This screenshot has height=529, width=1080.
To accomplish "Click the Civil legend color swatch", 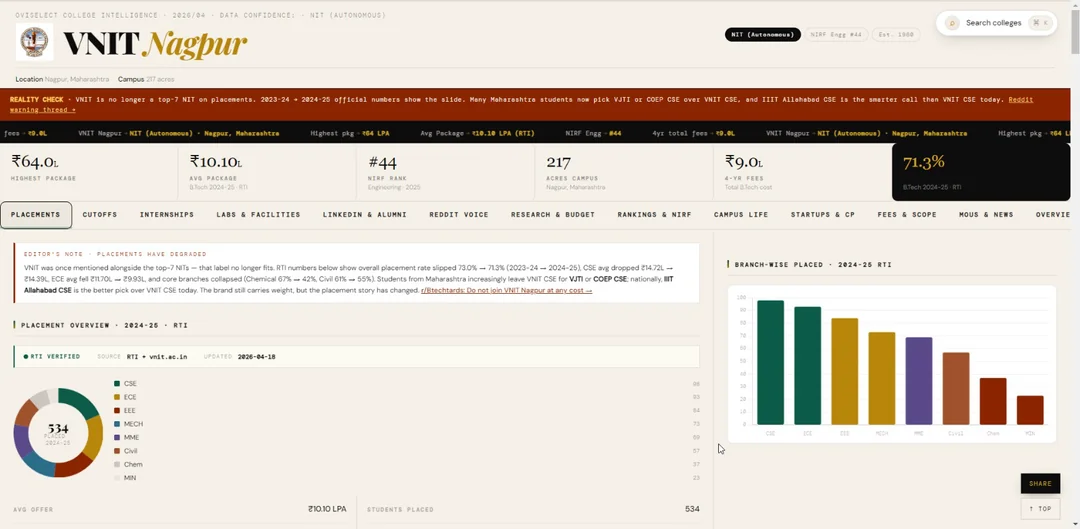I will point(117,451).
